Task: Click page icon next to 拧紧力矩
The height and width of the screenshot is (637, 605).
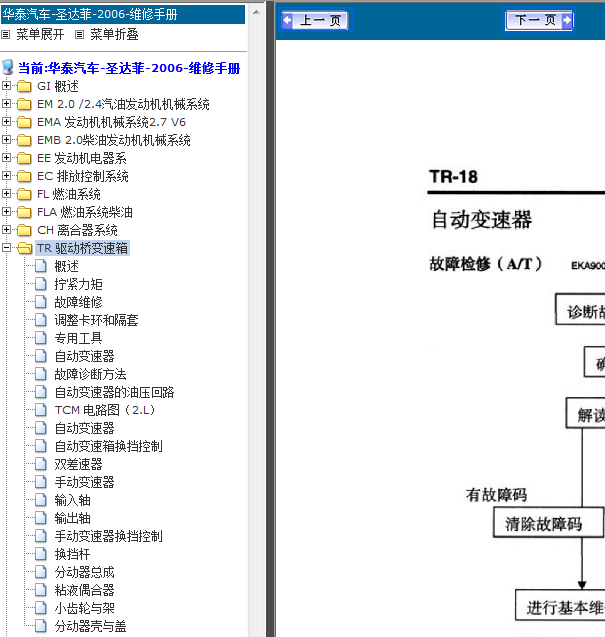Action: coord(41,284)
